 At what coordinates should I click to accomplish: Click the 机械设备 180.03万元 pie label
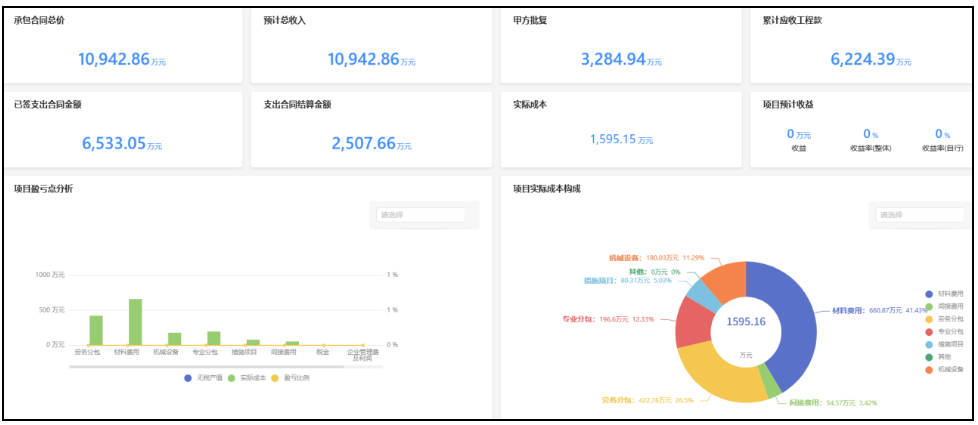point(656,257)
